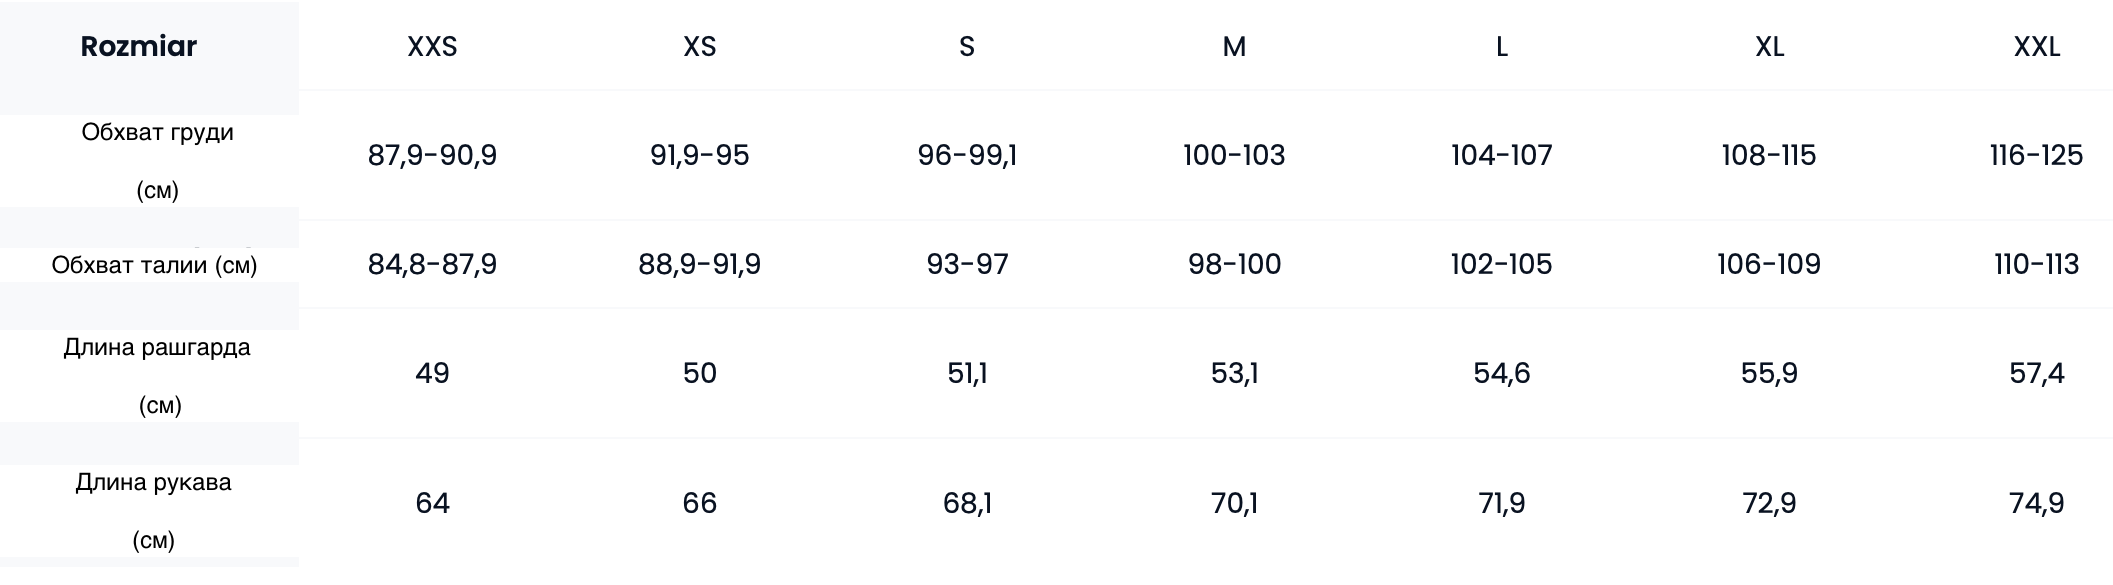Click chest value 87,9-90,9 cell
Screen dimensions: 2113x585
(432, 155)
